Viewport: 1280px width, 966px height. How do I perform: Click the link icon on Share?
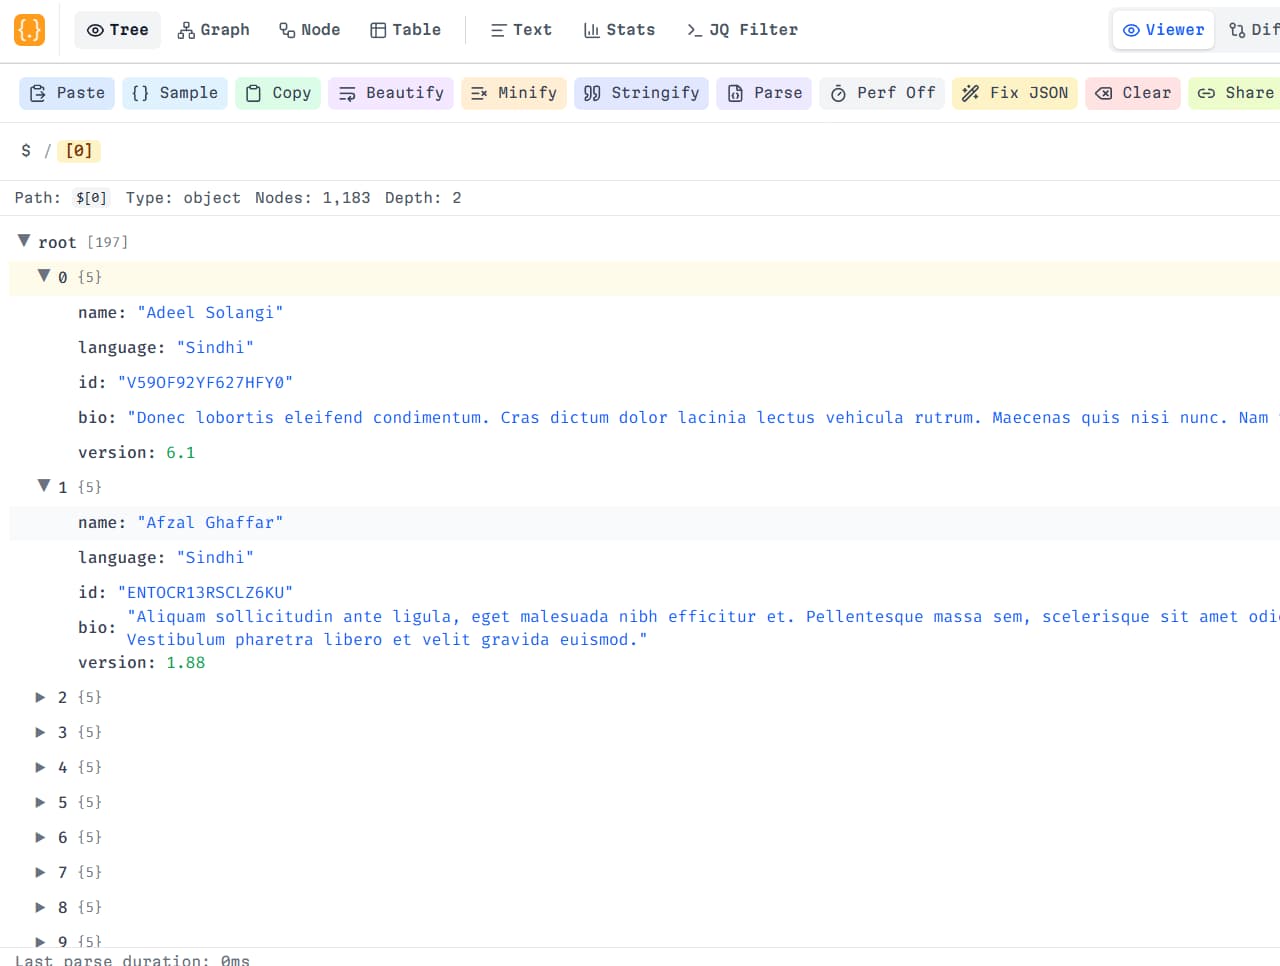(1207, 93)
